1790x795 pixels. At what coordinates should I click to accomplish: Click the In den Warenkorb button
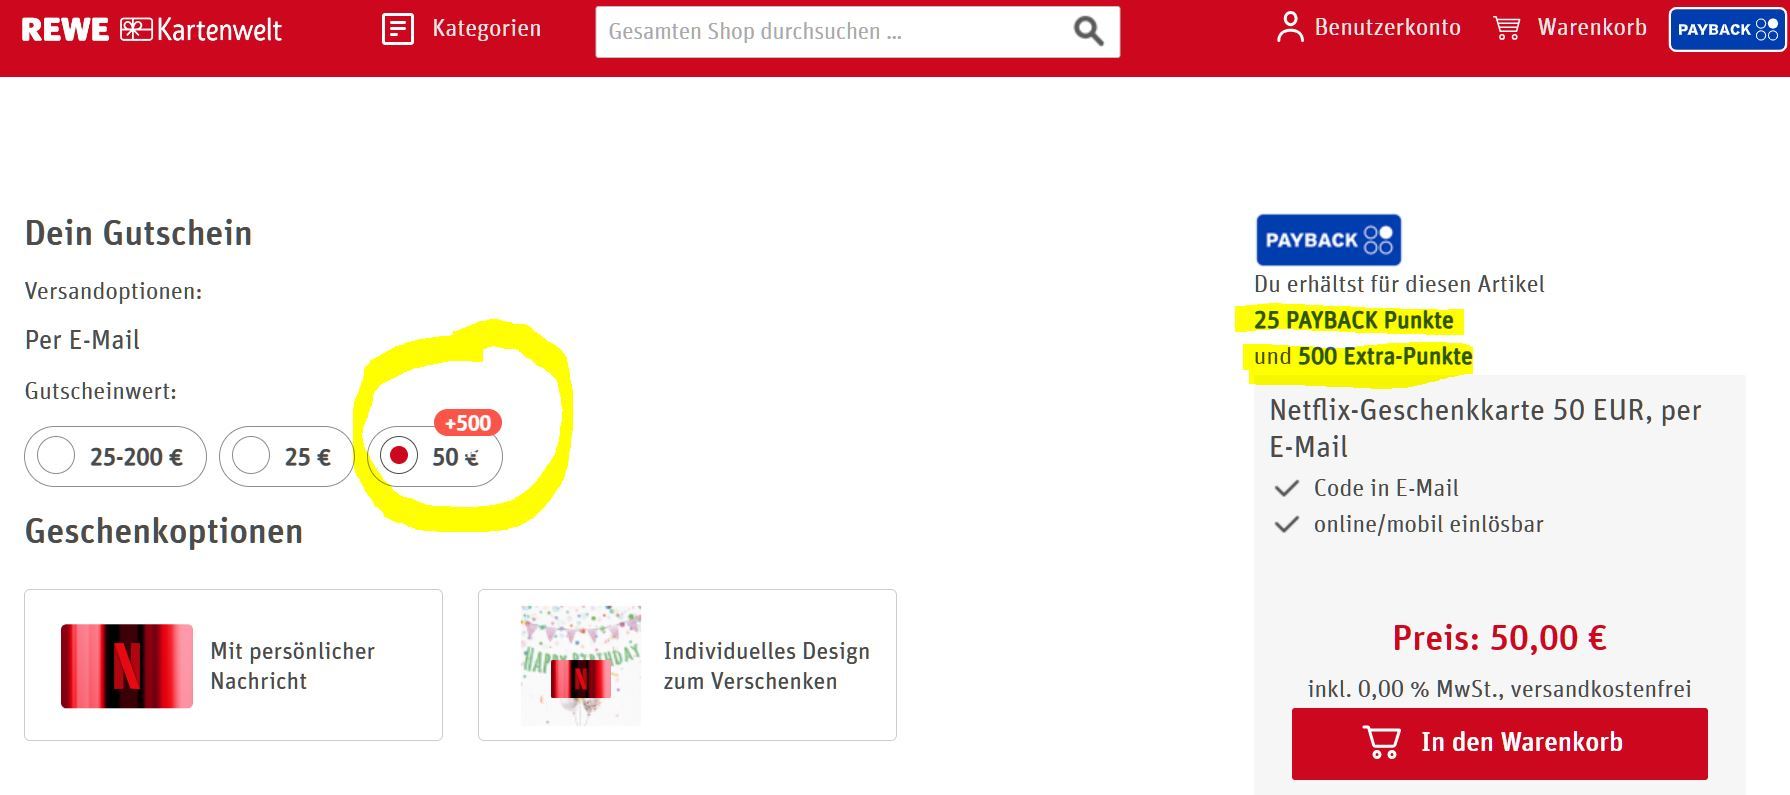coord(1499,743)
